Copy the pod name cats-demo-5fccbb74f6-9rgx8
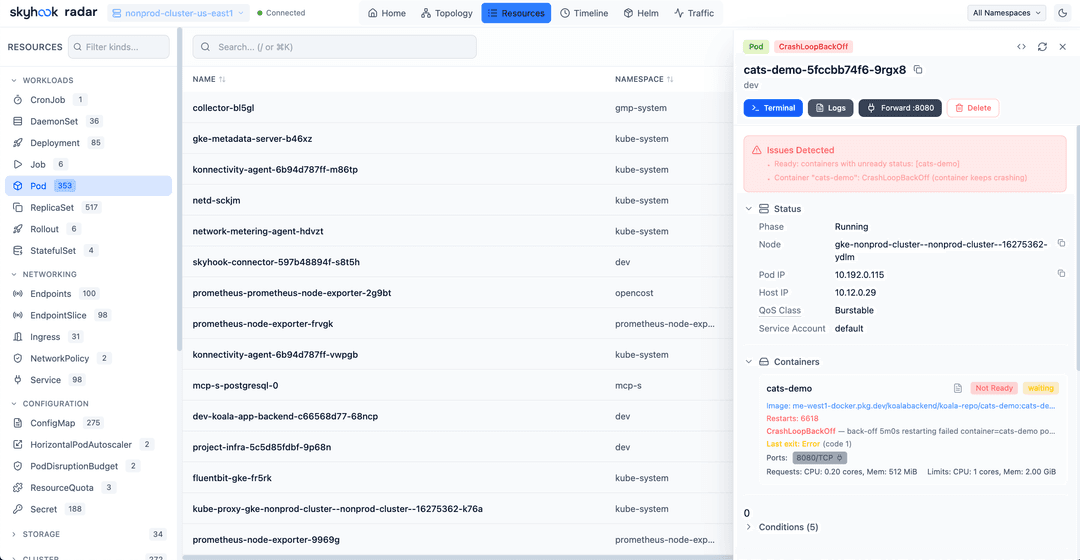This screenshot has height=560, width=1080. pos(917,70)
